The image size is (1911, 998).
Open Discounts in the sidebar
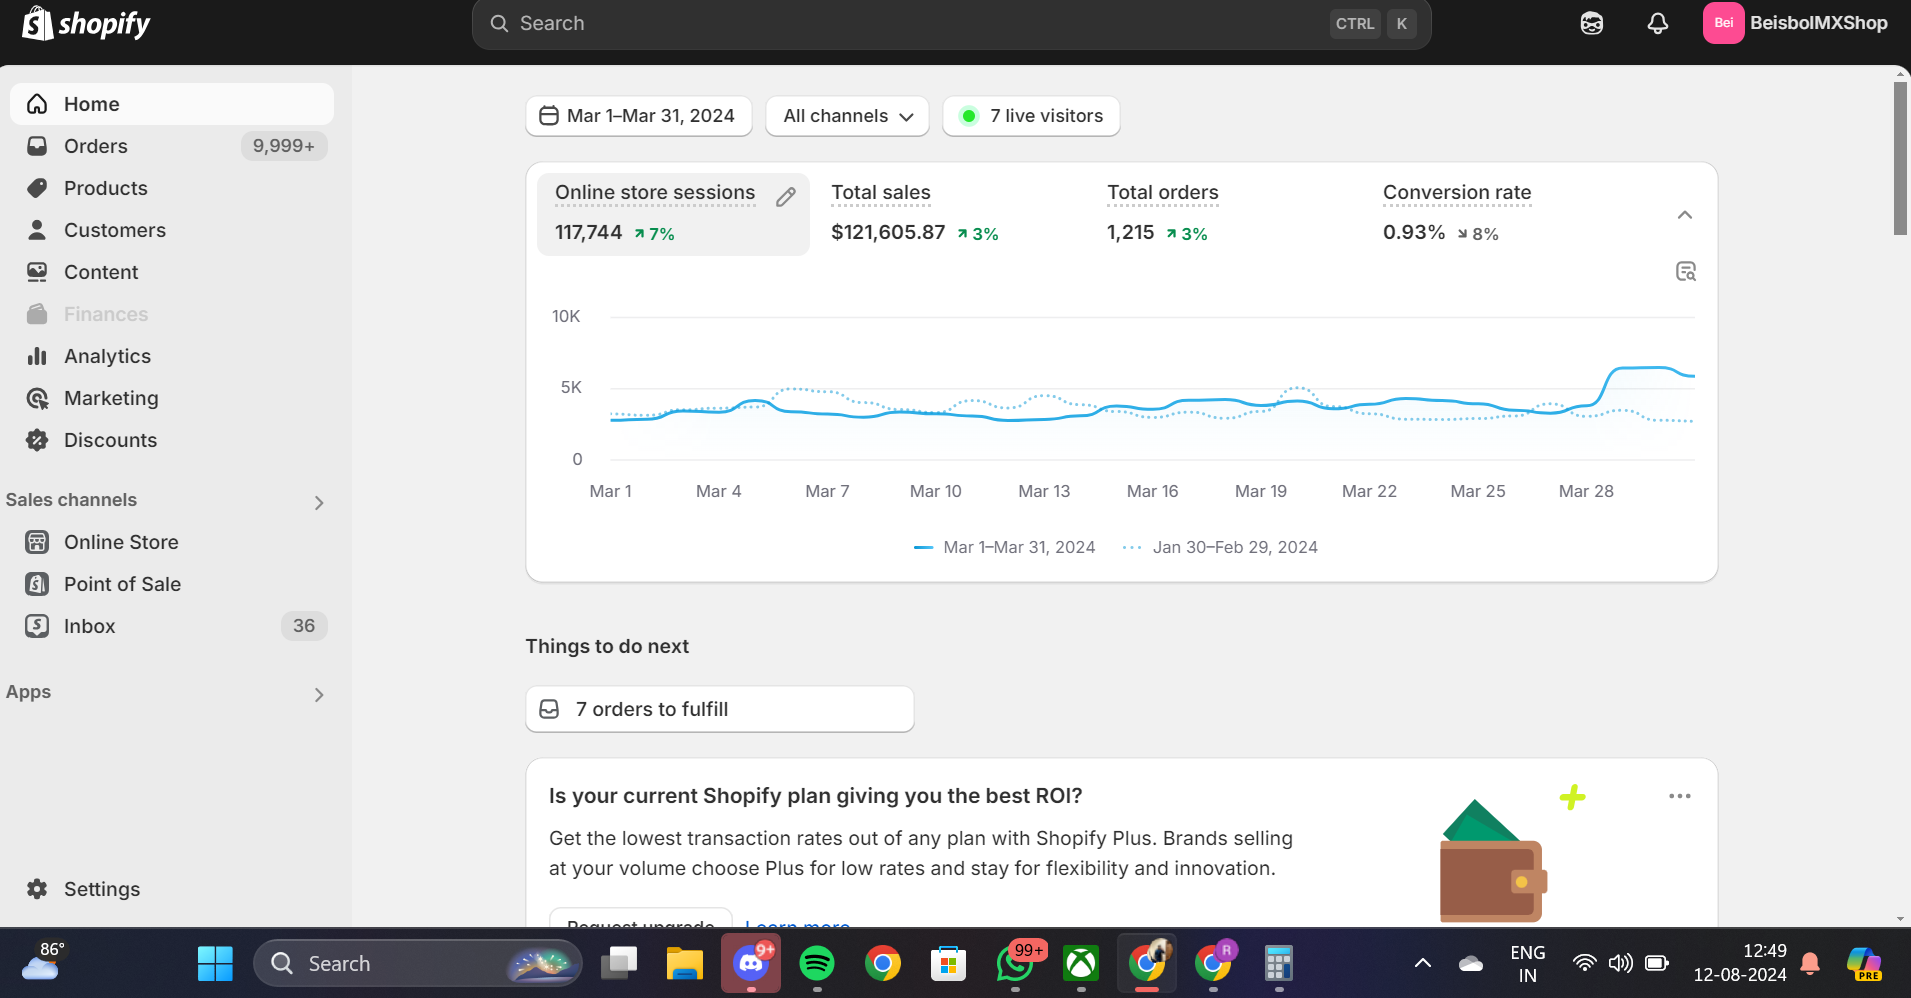coord(172,440)
